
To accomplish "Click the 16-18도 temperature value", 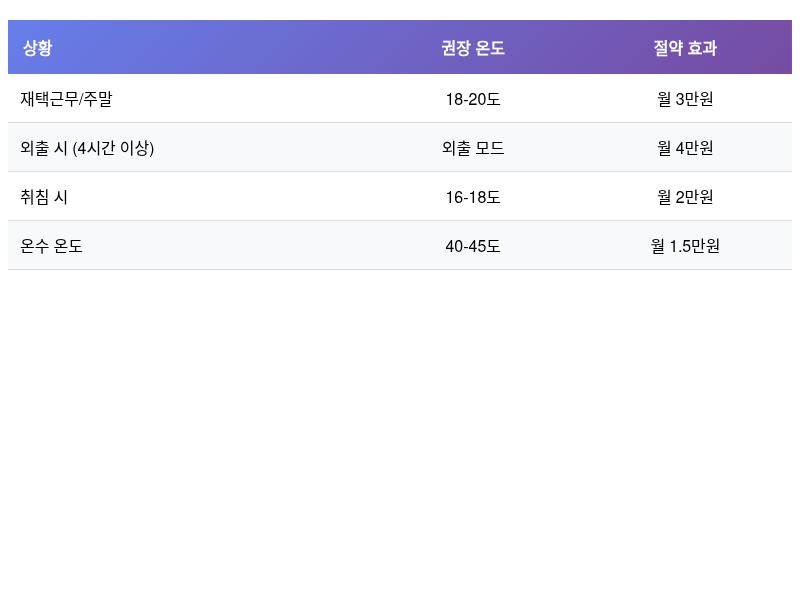I will click(x=472, y=196).
